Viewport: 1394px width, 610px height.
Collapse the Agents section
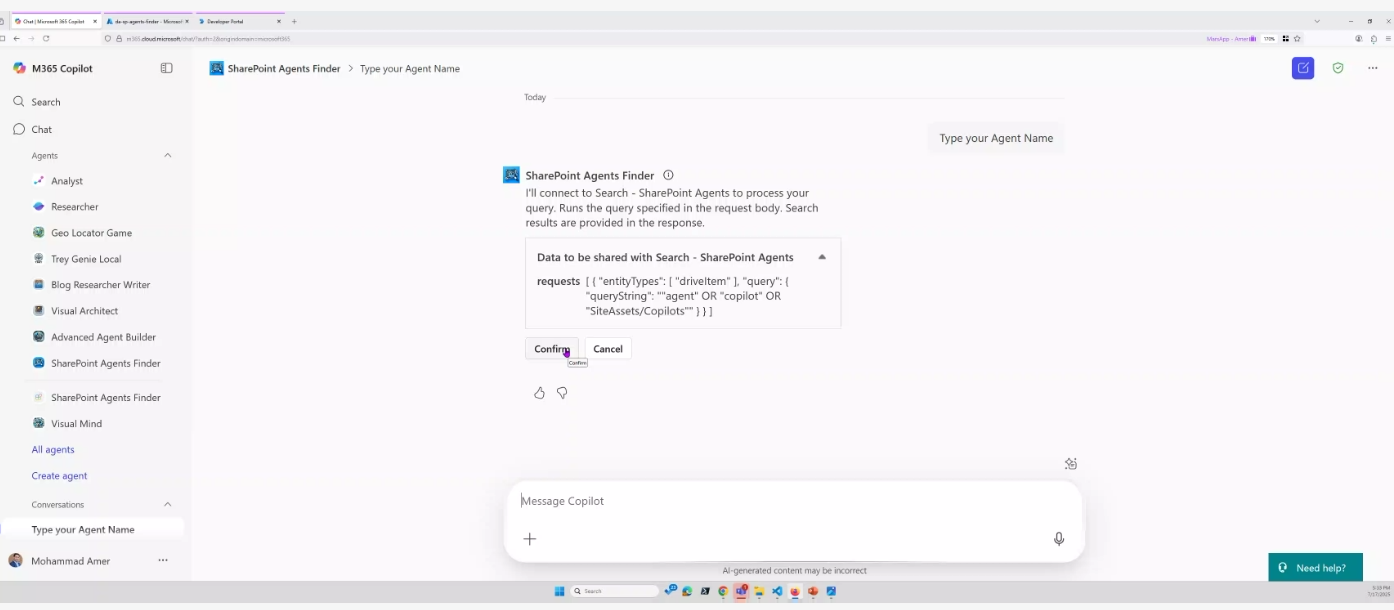tap(167, 156)
